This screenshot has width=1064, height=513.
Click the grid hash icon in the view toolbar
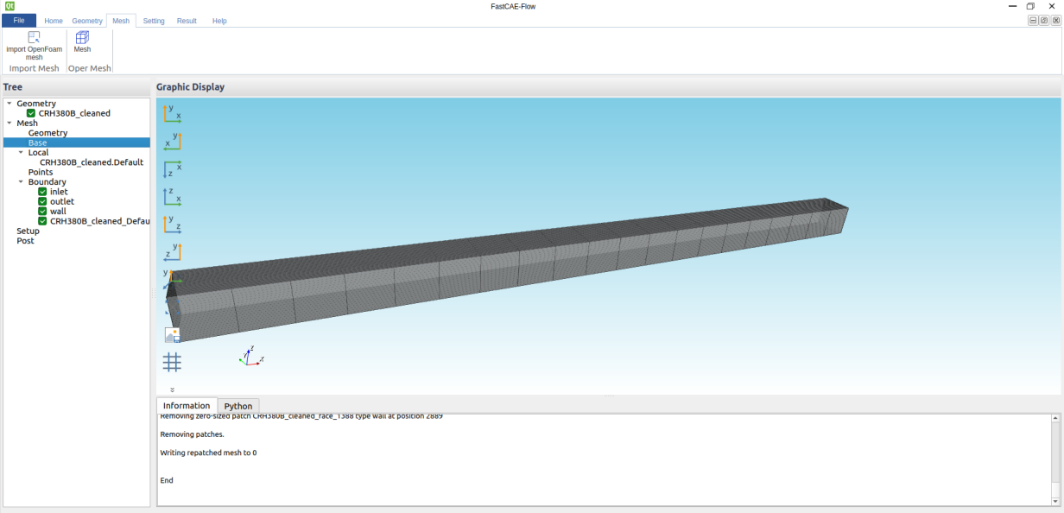[x=172, y=362]
